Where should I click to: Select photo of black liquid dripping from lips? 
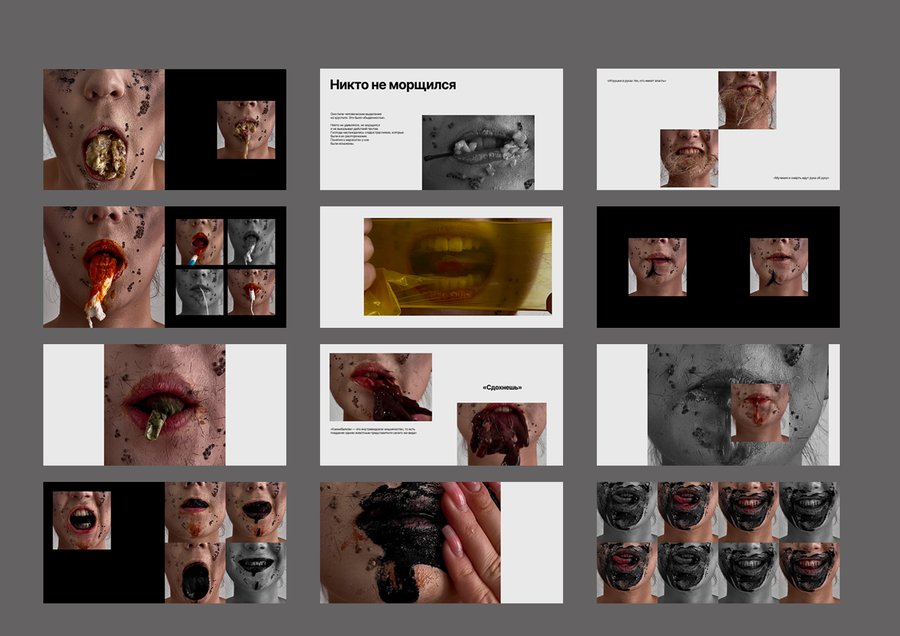tap(256, 512)
